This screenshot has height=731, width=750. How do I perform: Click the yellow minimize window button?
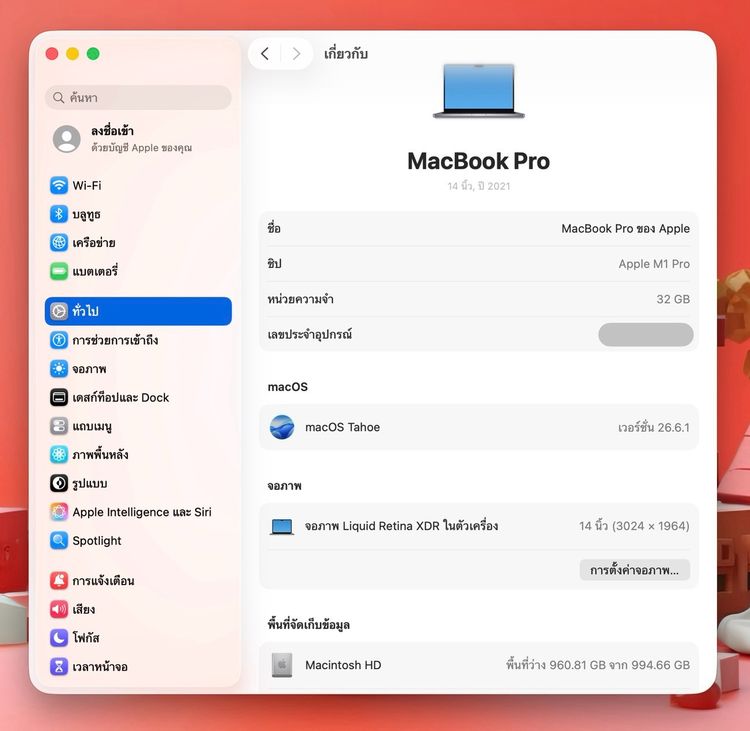[x=73, y=54]
